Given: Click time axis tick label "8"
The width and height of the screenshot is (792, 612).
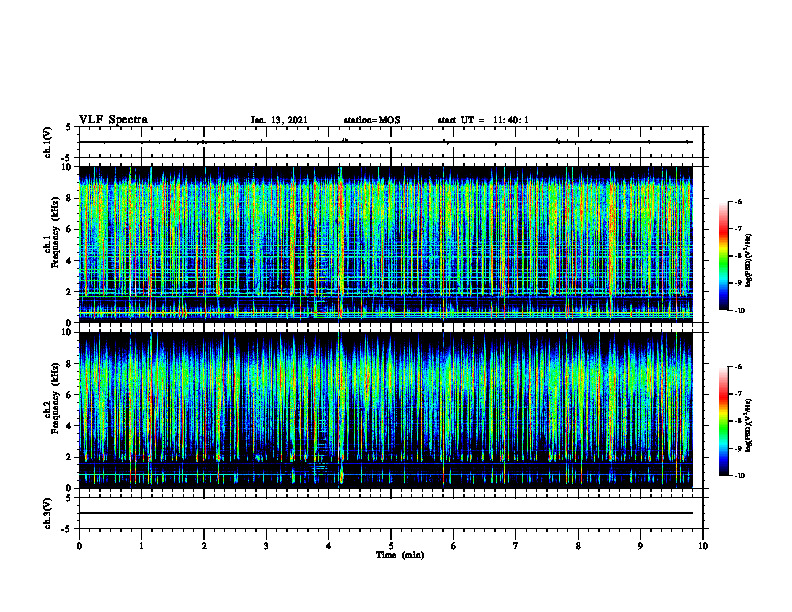Looking at the screenshot, I should [578, 546].
